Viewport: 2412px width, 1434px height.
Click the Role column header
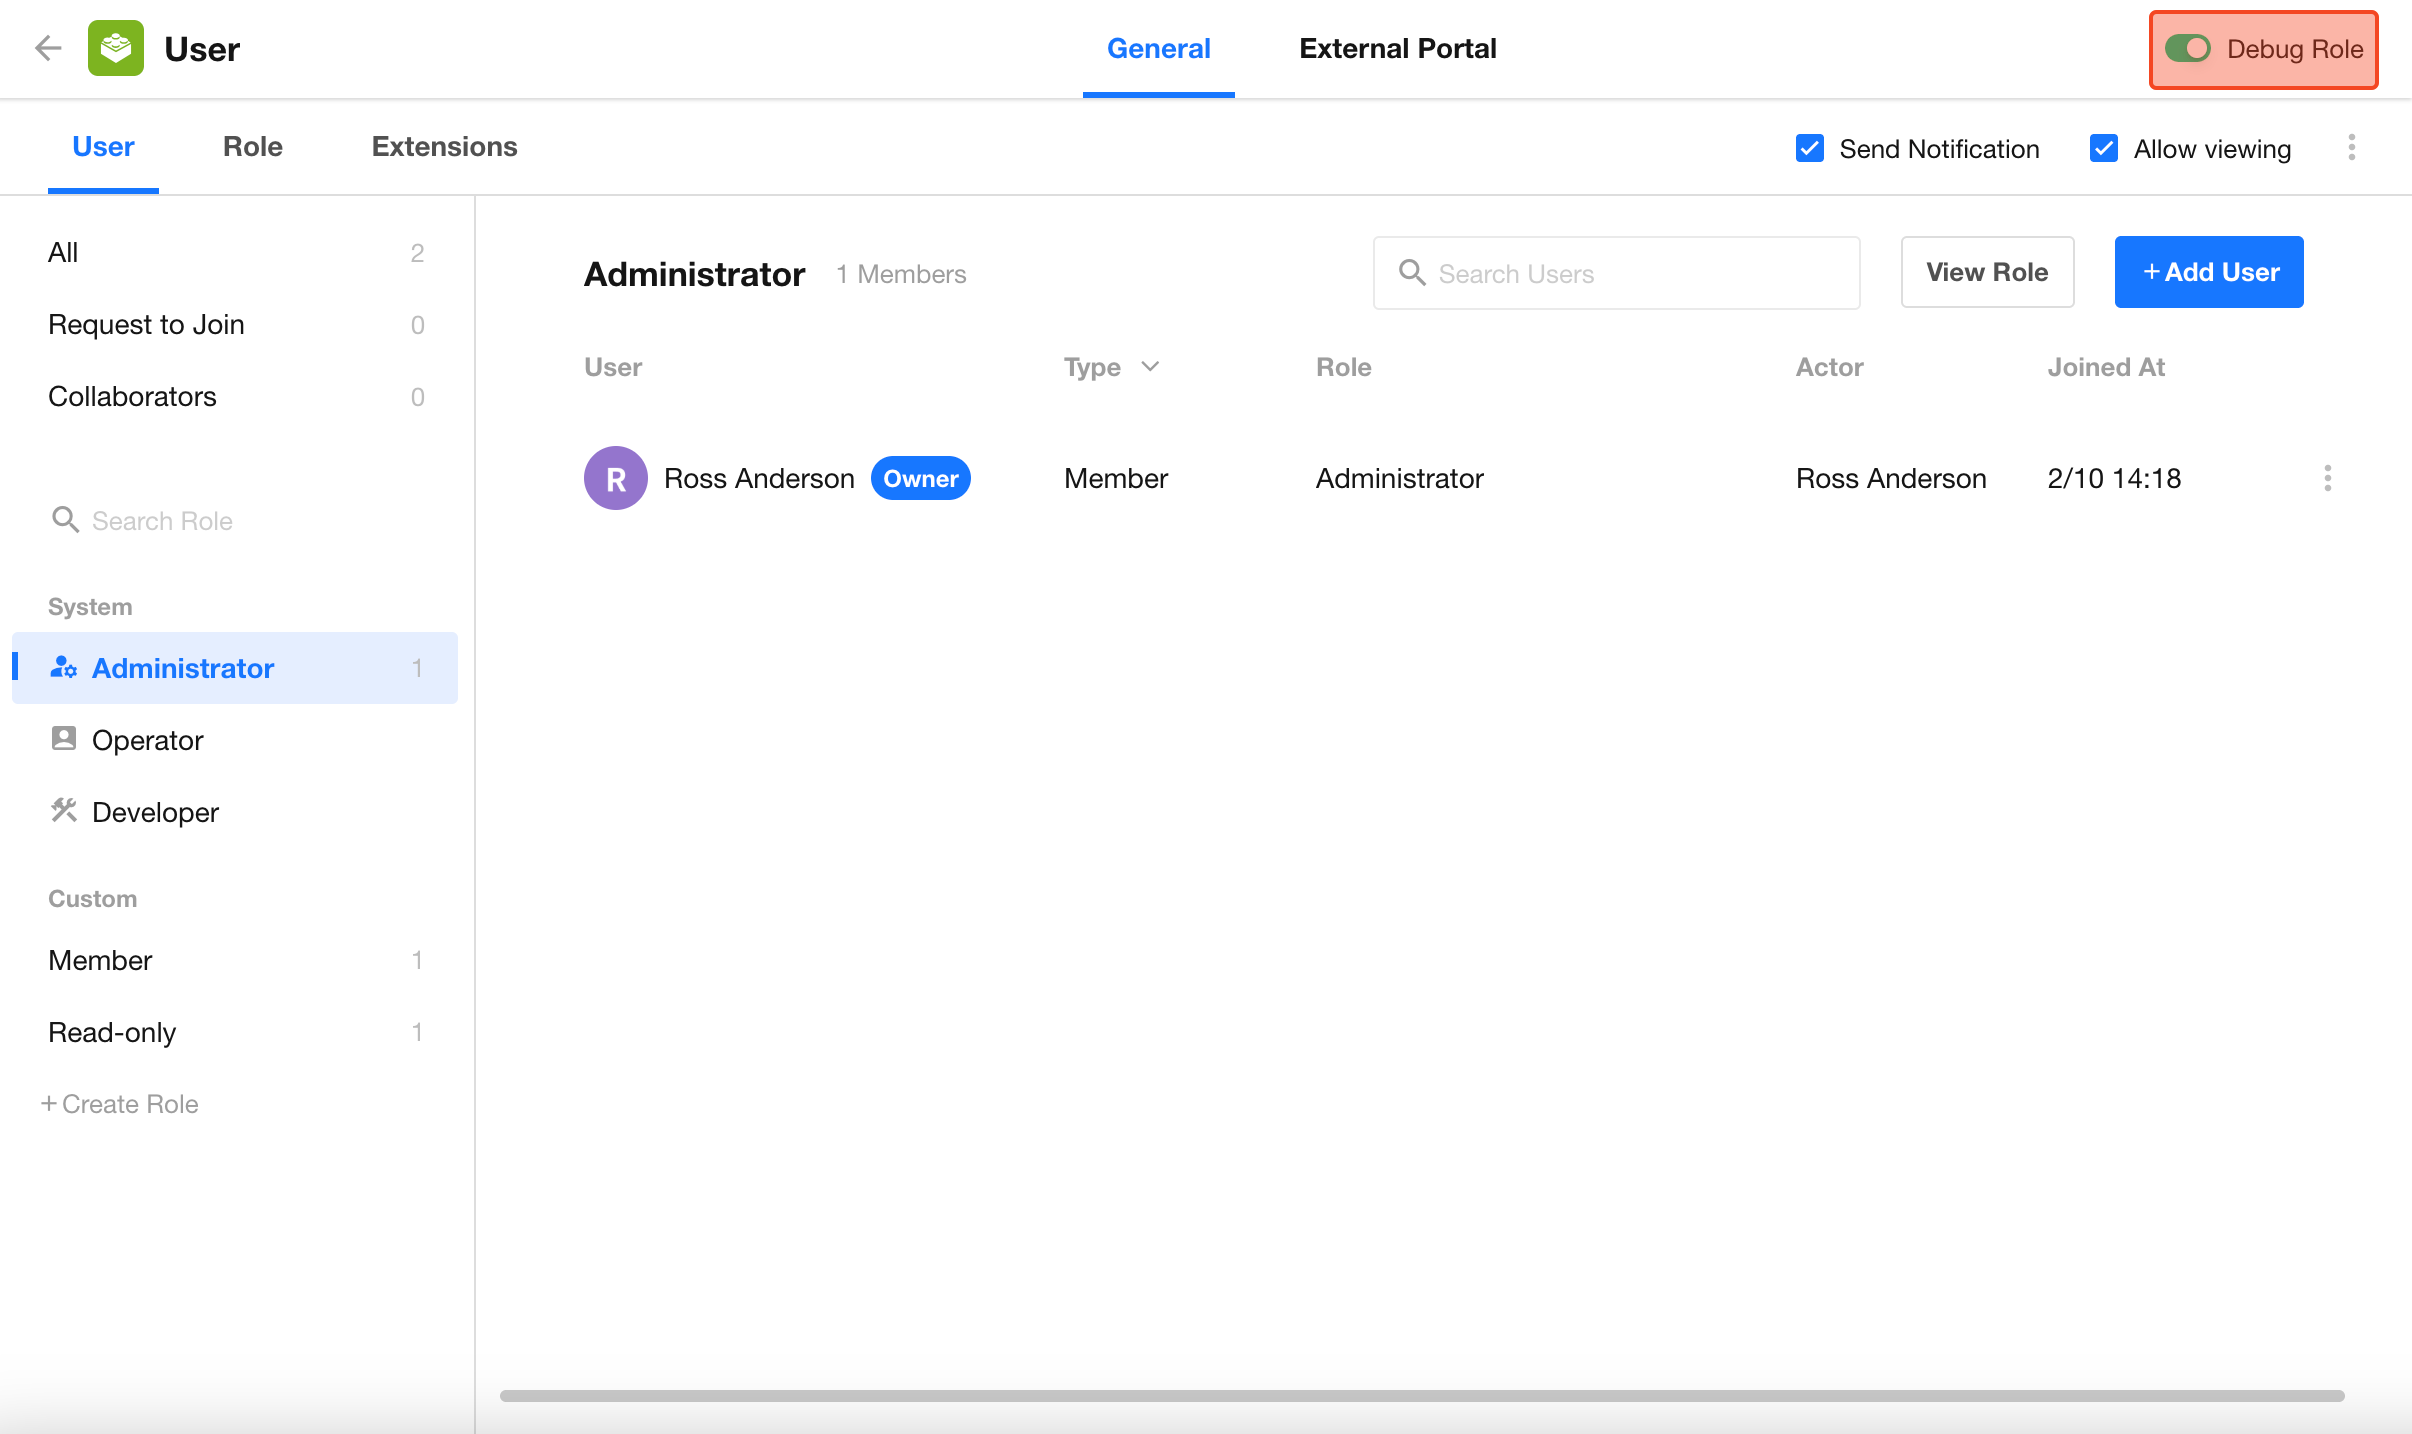tap(1343, 367)
